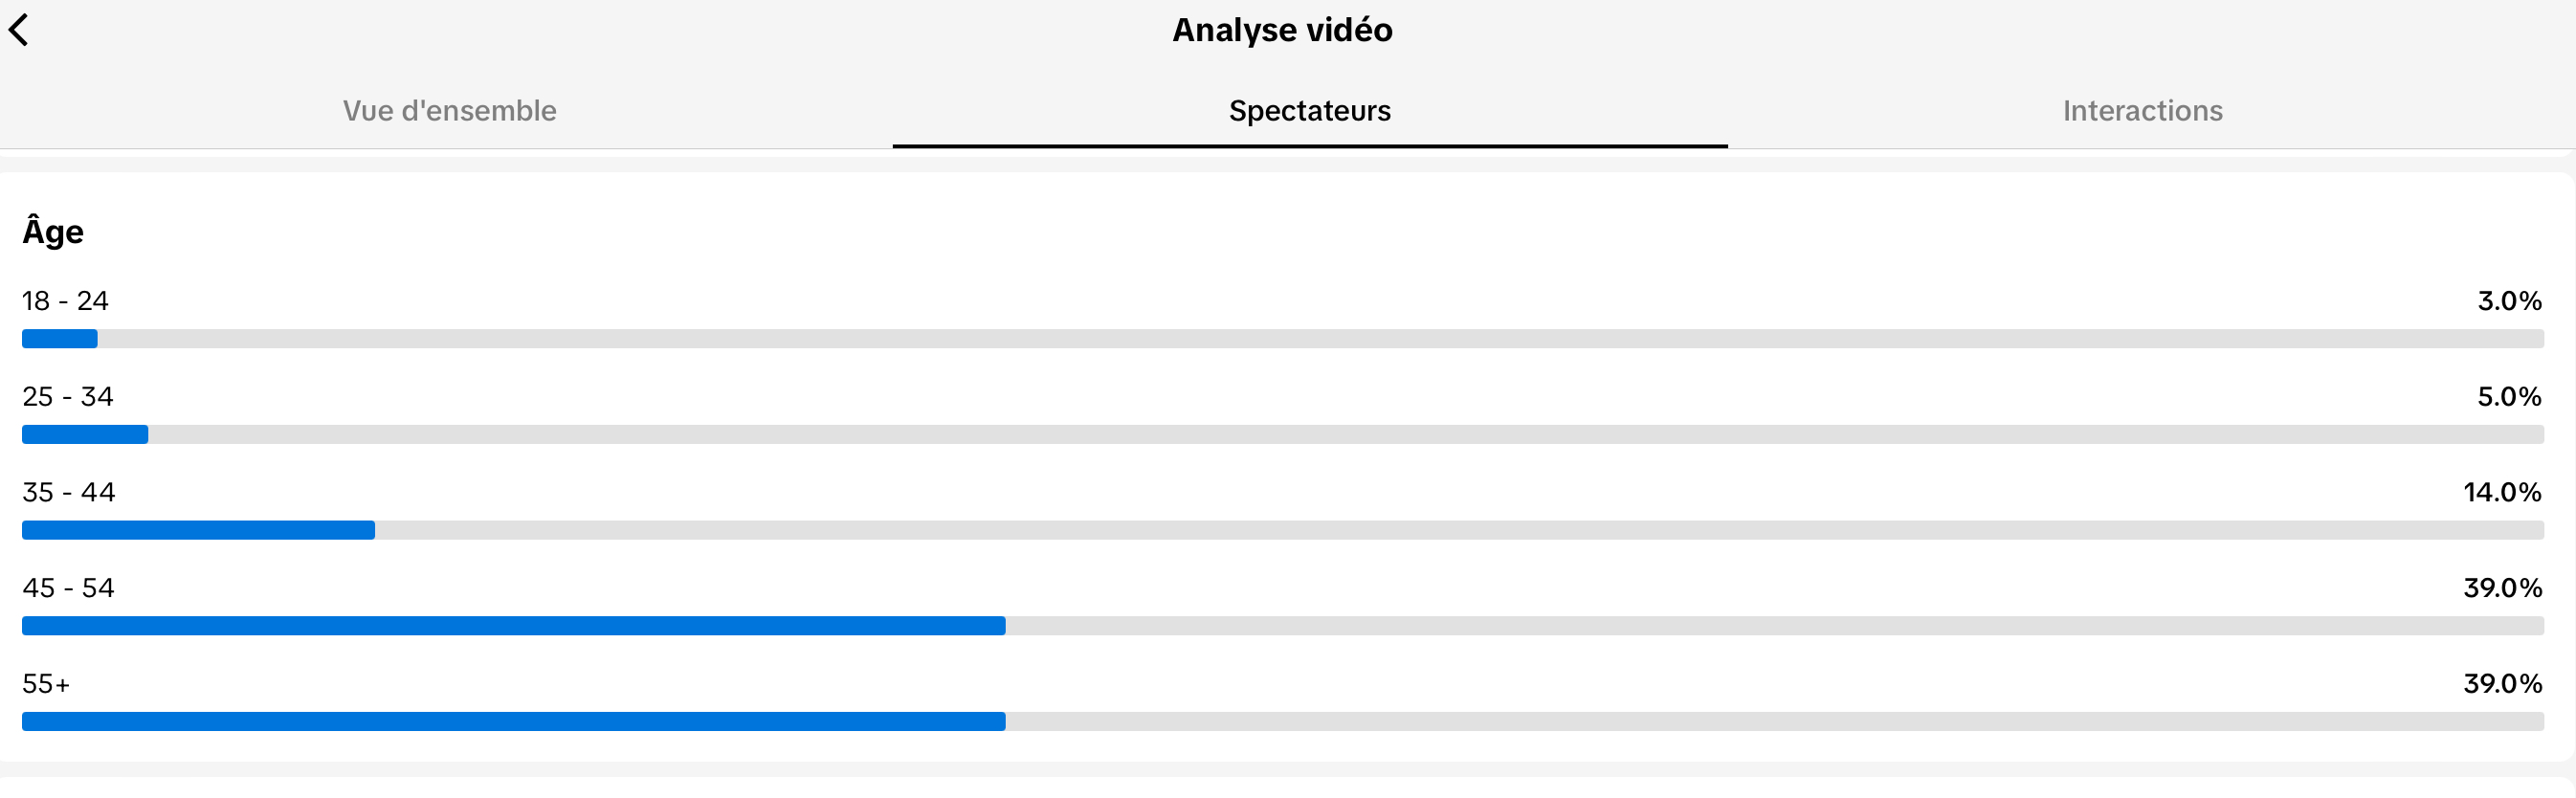Switch to the Vue d'ensemble tab
The image size is (2576, 798).
coord(449,111)
